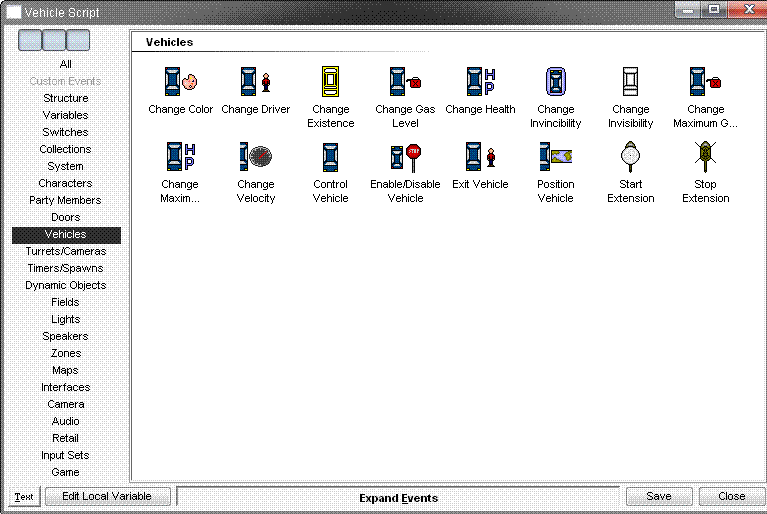Viewport: 767px width, 514px height.
Task: Choose the Start Extension icon
Action: click(x=631, y=156)
